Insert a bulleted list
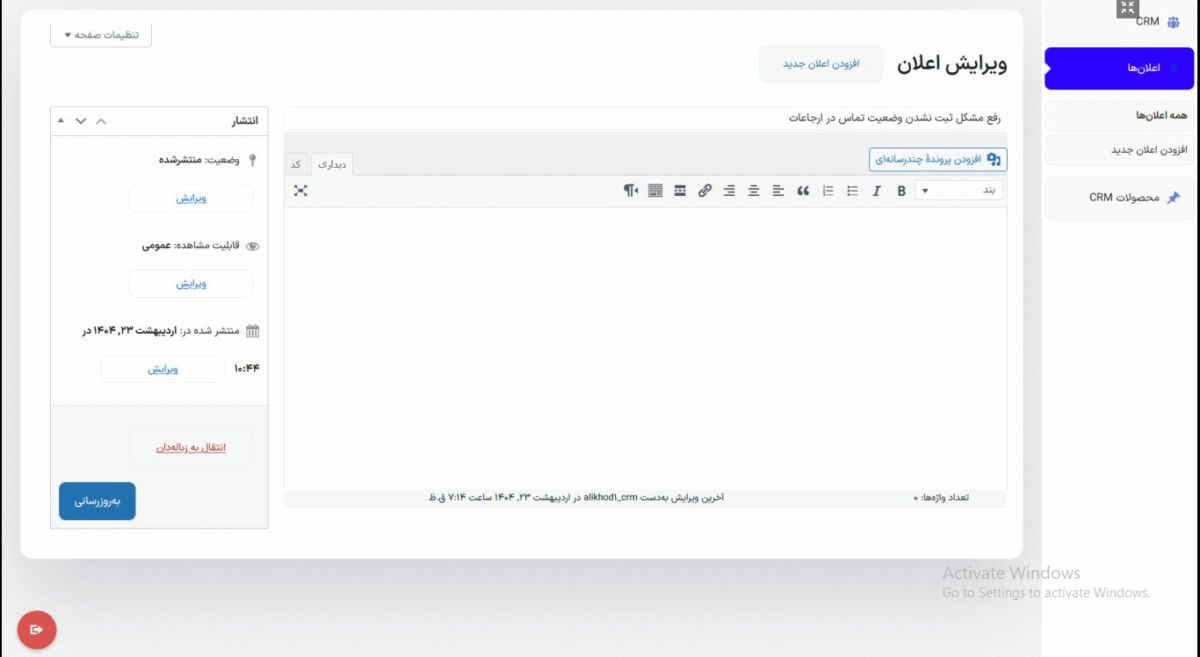Screen dimensions: 1200x657 point(852,191)
